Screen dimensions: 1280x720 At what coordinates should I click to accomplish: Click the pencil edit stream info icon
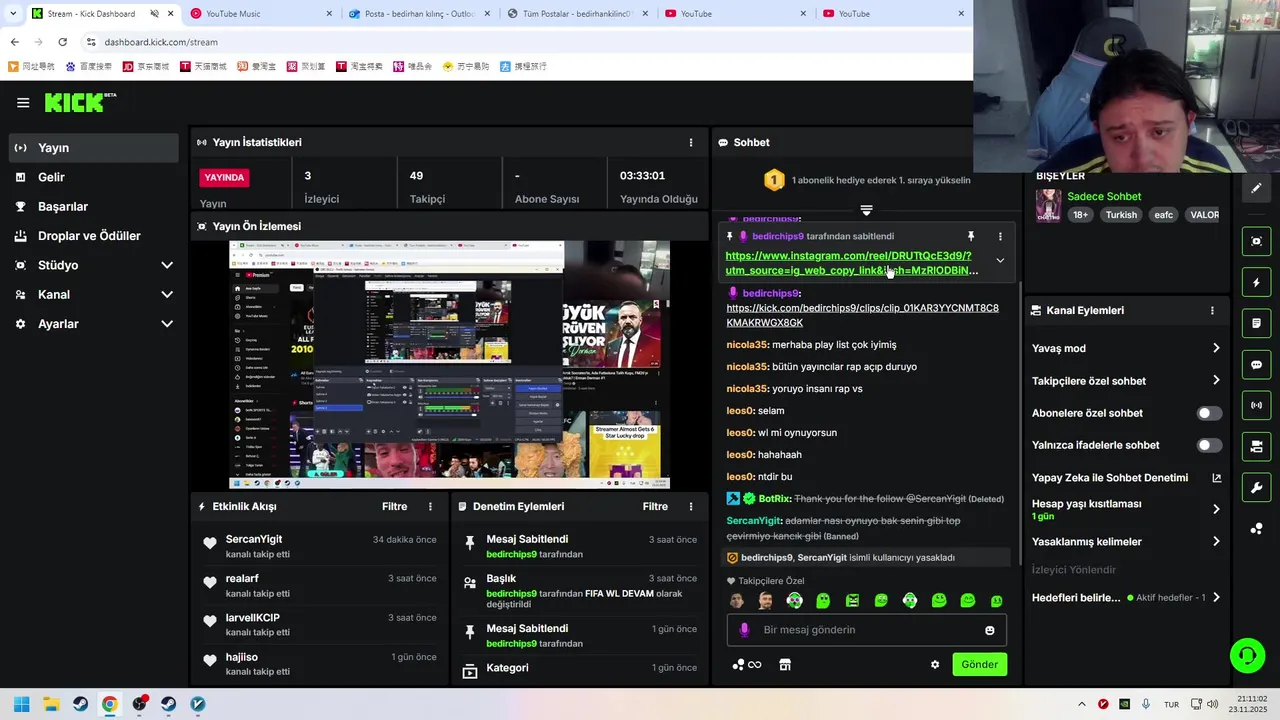pos(1257,188)
